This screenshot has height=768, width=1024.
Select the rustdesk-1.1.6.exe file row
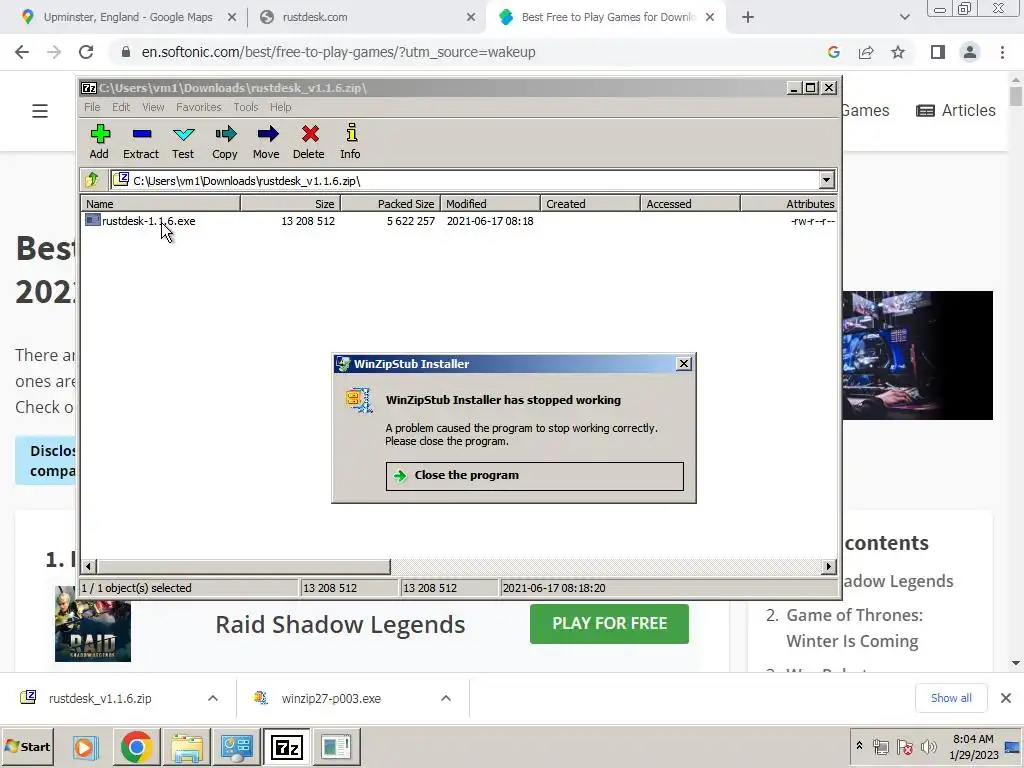coord(459,221)
